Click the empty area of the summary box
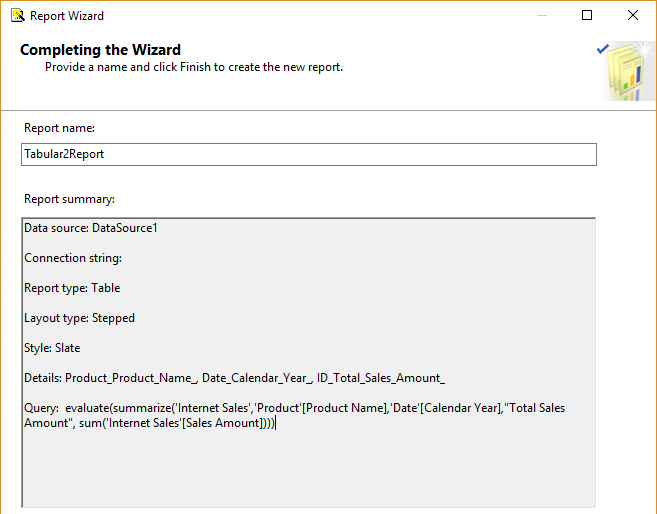Image resolution: width=657 pixels, height=514 pixels. coord(308,470)
